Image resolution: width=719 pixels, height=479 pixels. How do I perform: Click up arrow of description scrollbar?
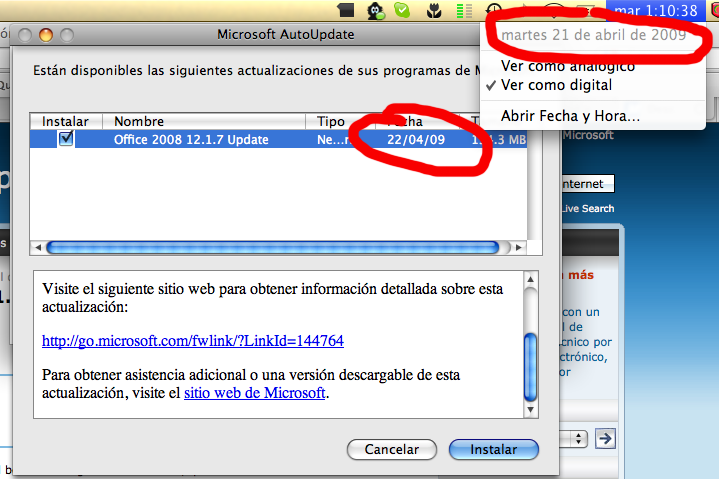pos(530,279)
